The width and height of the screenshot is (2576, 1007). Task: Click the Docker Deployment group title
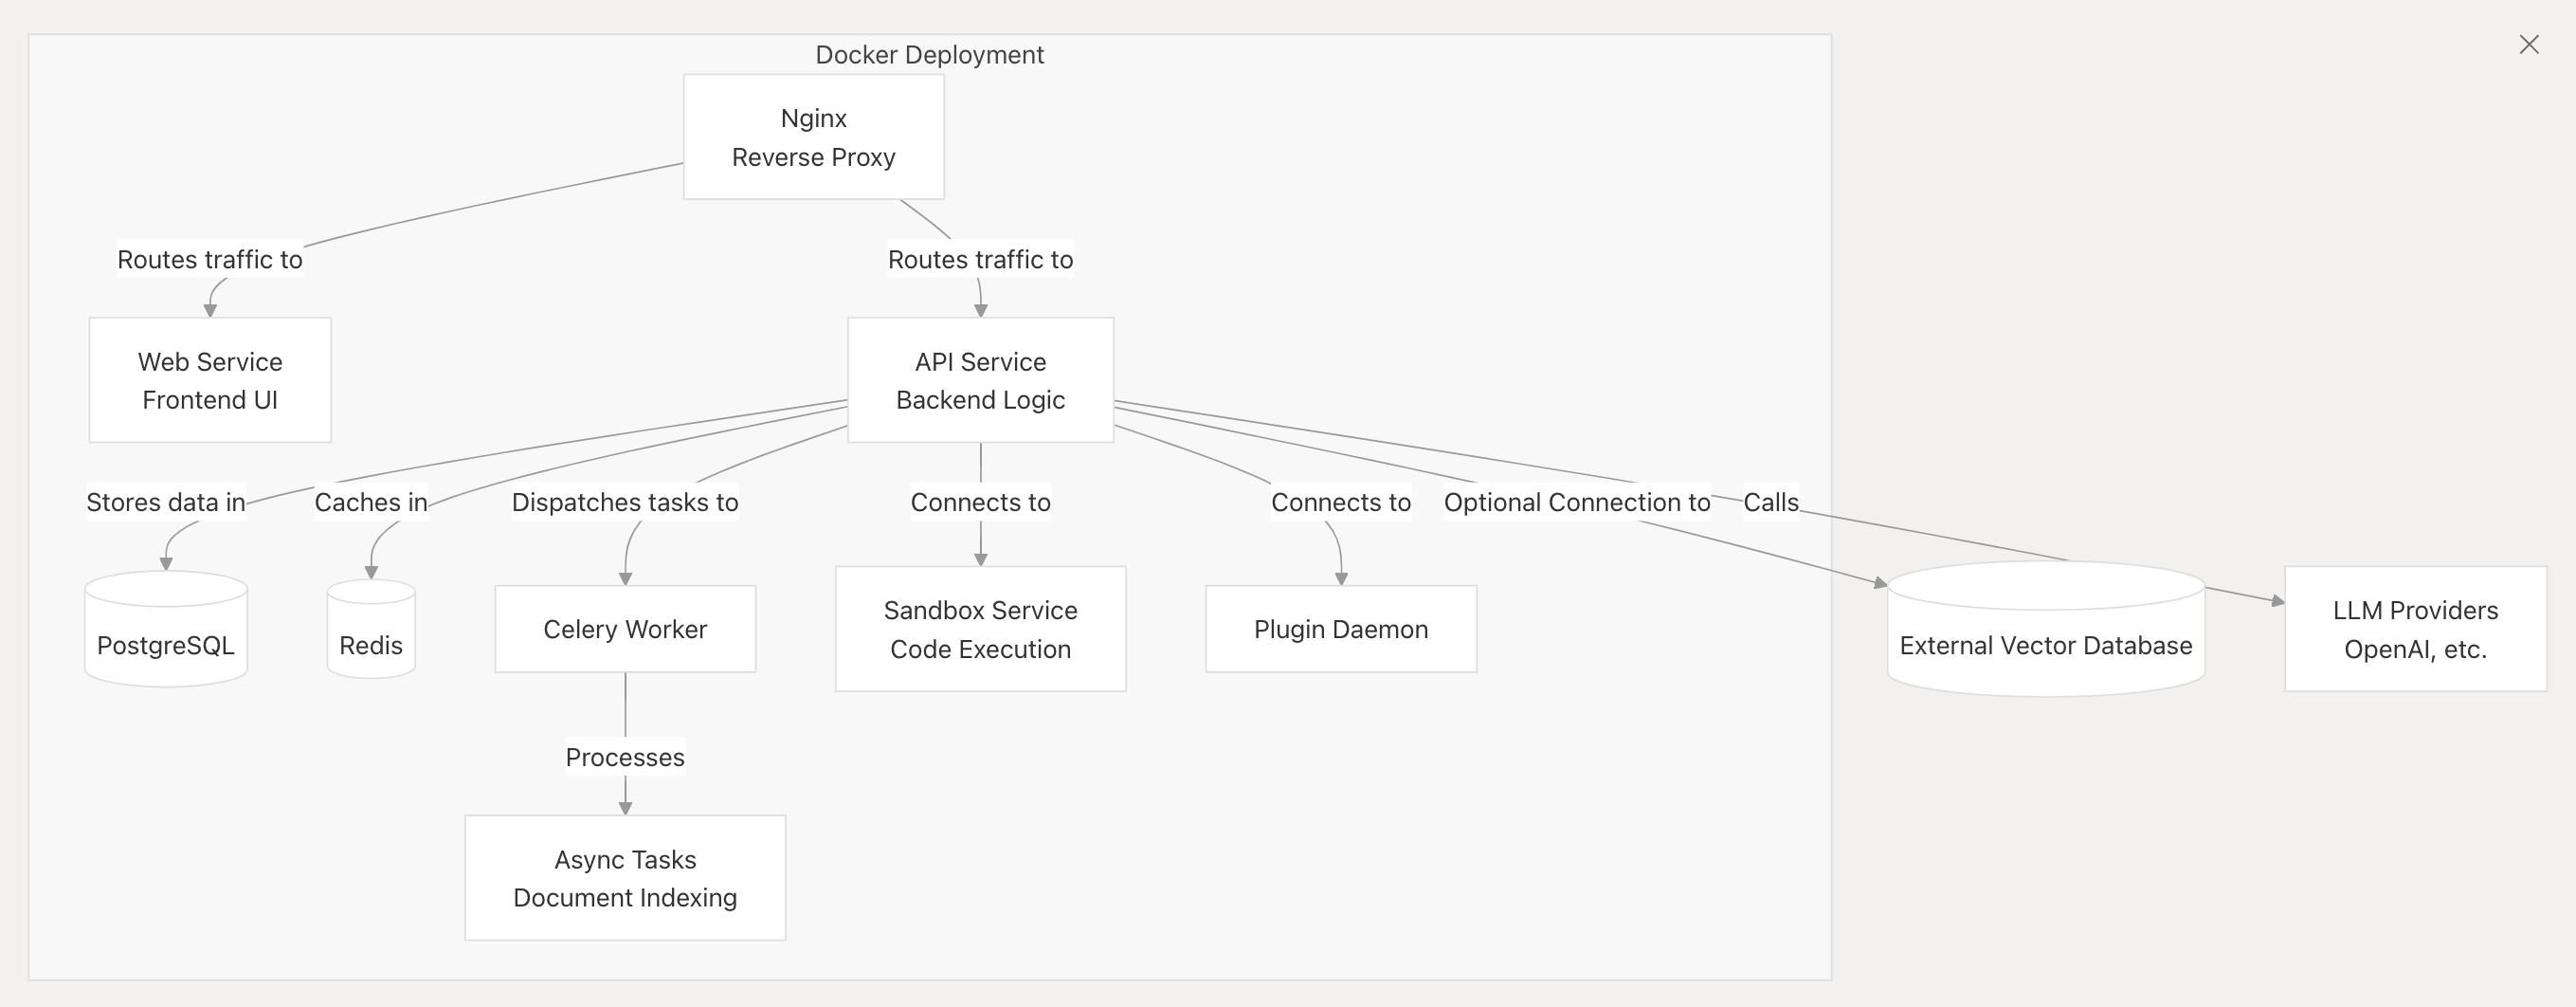pyautogui.click(x=929, y=55)
